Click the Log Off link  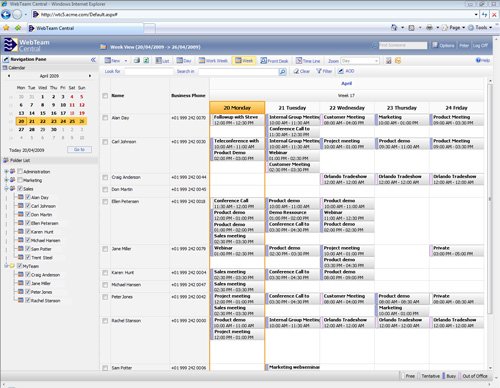480,45
